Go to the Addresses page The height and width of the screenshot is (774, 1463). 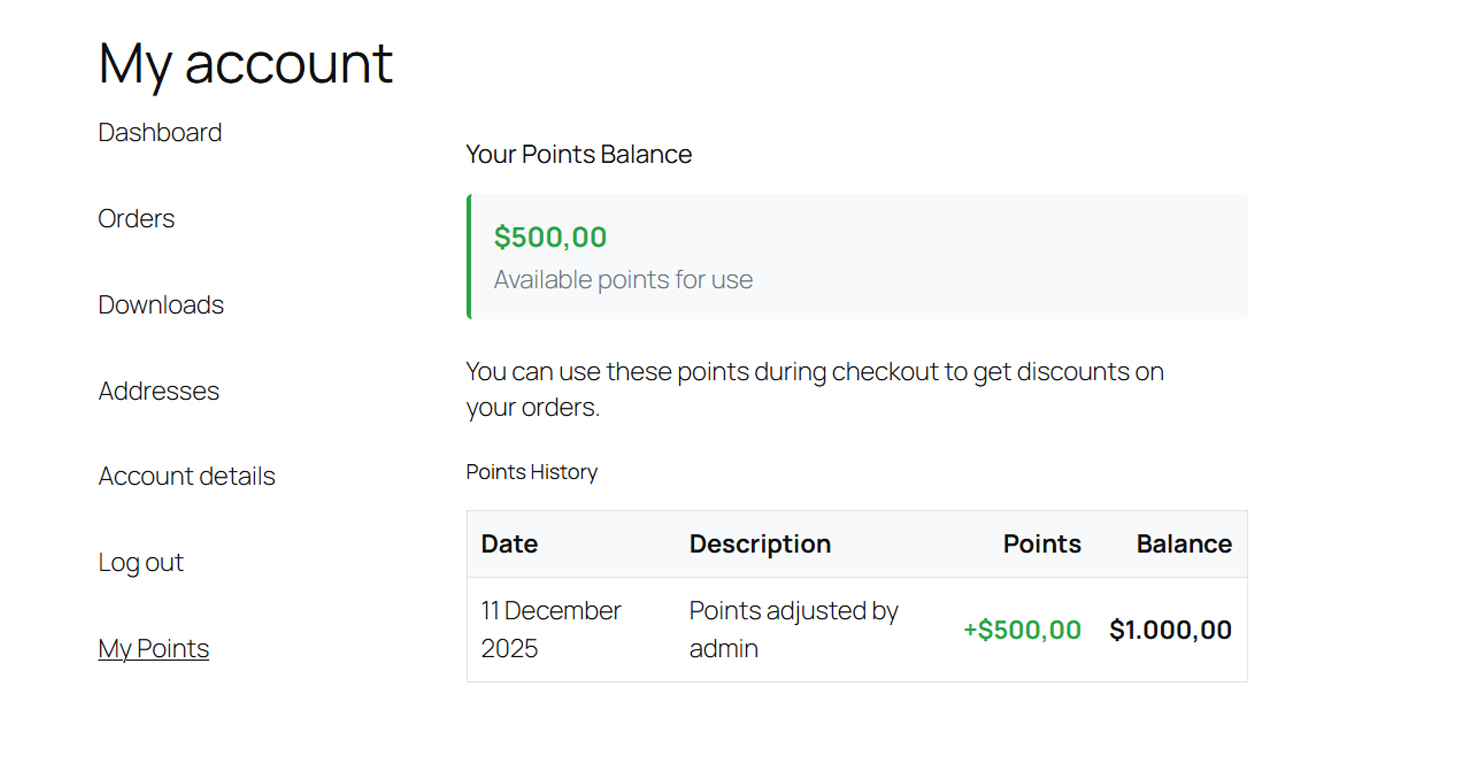pos(158,390)
